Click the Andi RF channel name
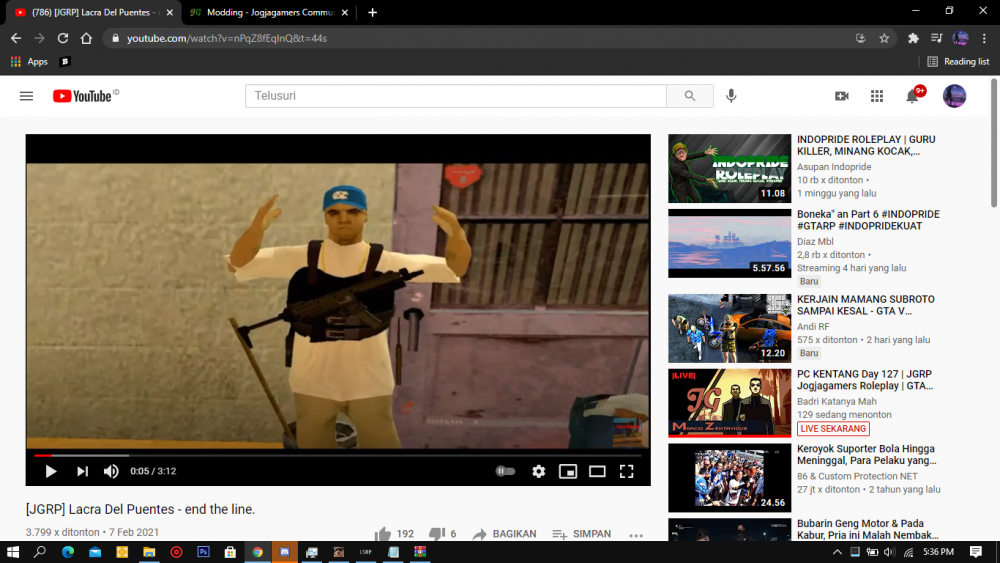Image resolution: width=1000 pixels, height=563 pixels. 813,326
